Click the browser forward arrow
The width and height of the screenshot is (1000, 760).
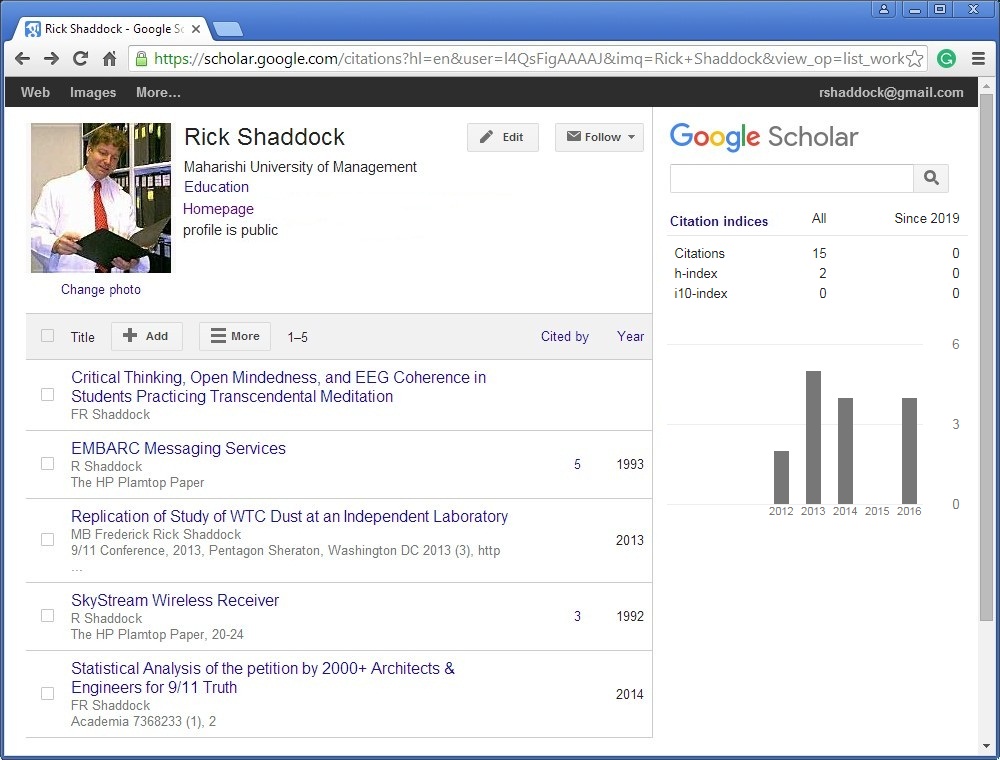[x=51, y=59]
